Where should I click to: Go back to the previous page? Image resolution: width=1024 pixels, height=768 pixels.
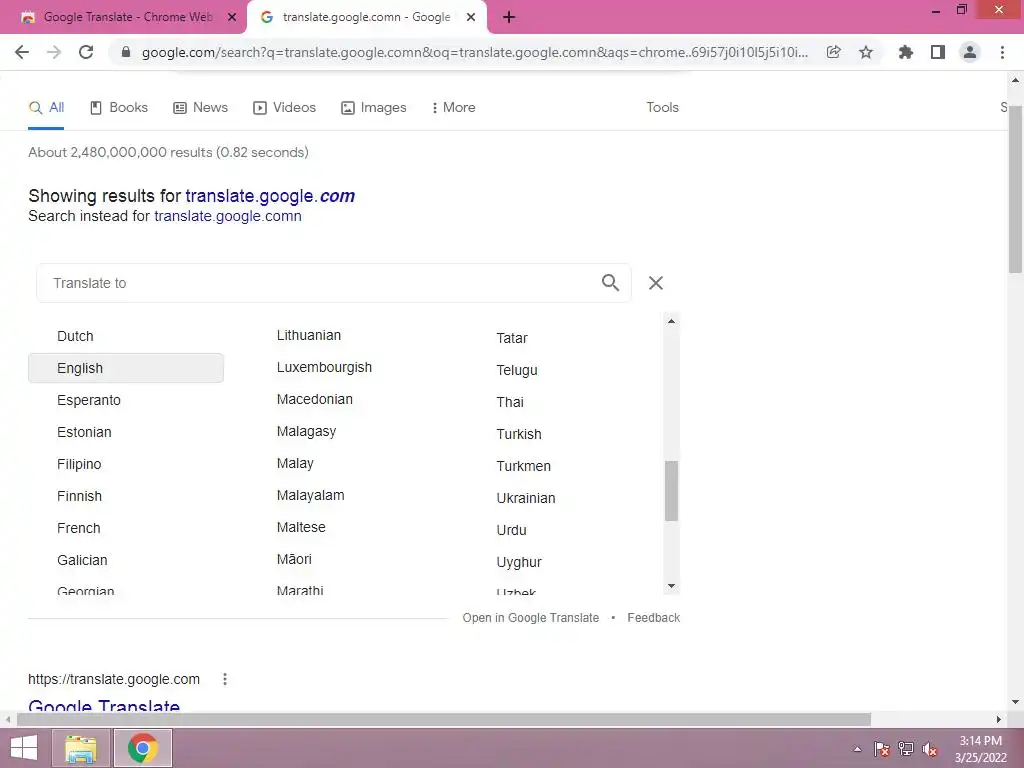click(22, 52)
